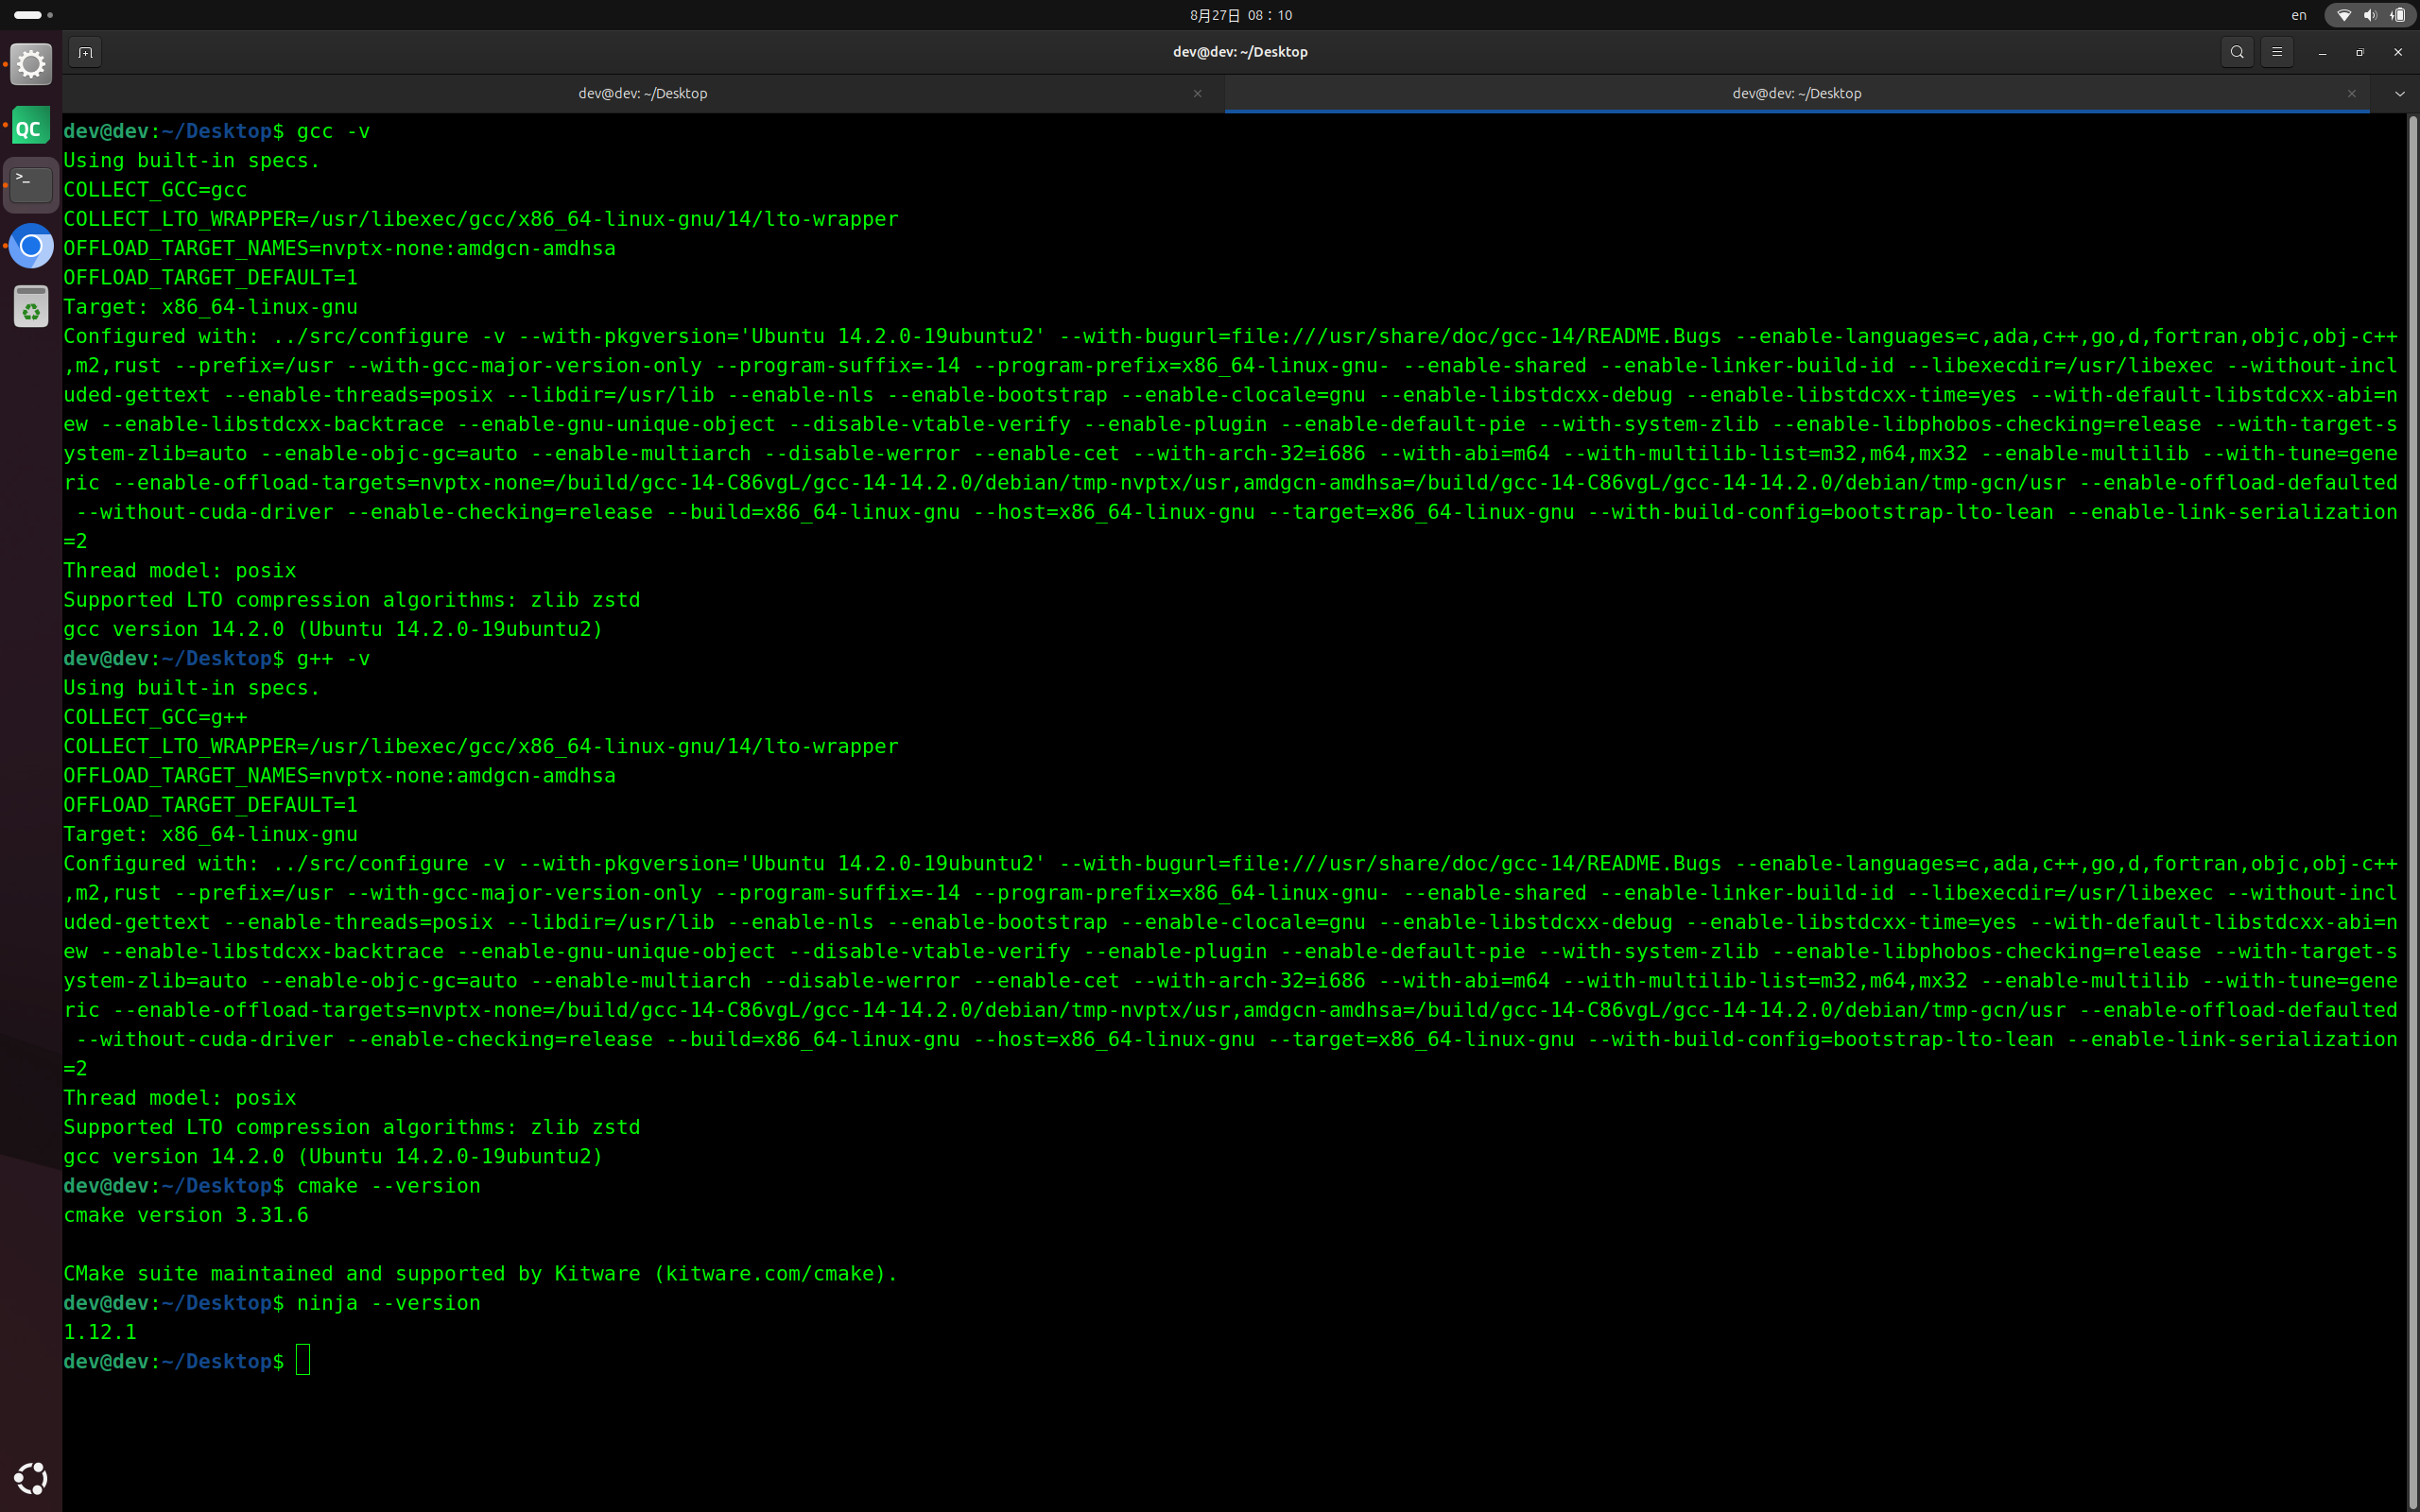Open Settings from the dock
2420x1512 pixels.
pyautogui.click(x=31, y=65)
